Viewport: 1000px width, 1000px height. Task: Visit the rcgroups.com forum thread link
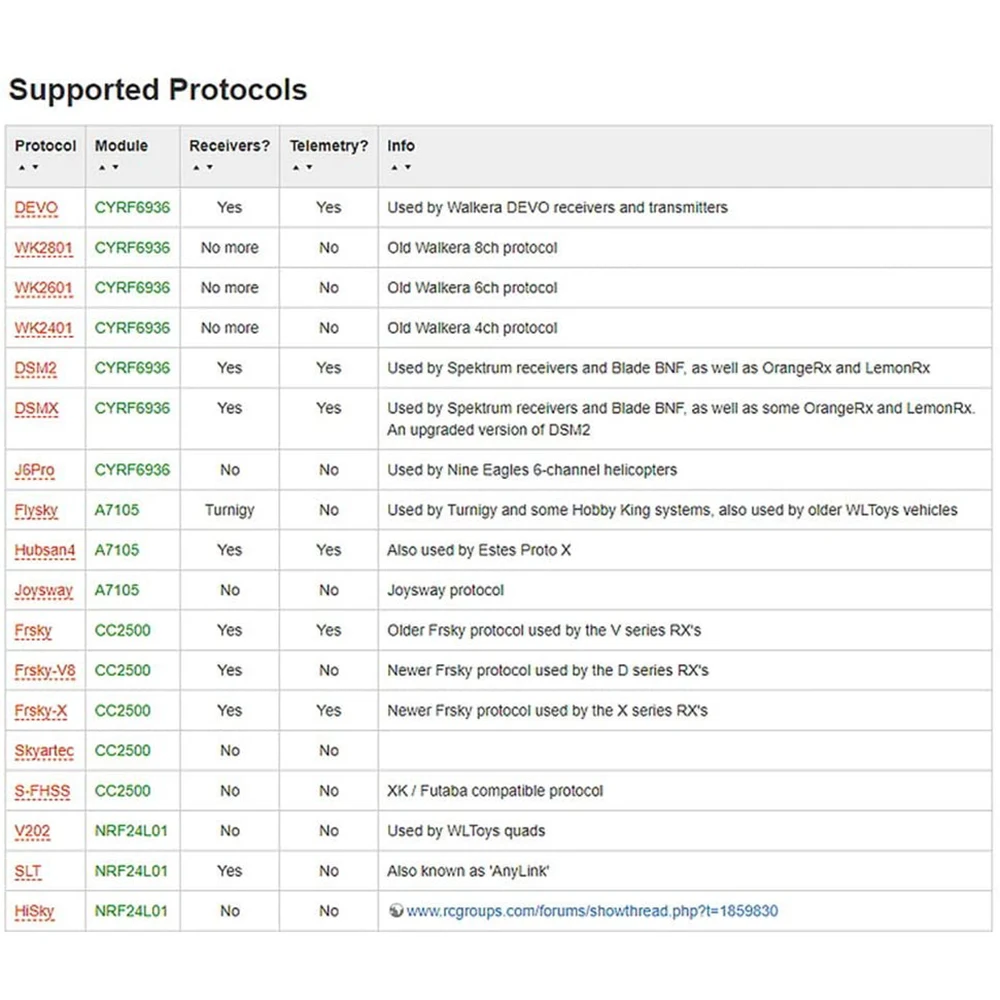coord(592,911)
